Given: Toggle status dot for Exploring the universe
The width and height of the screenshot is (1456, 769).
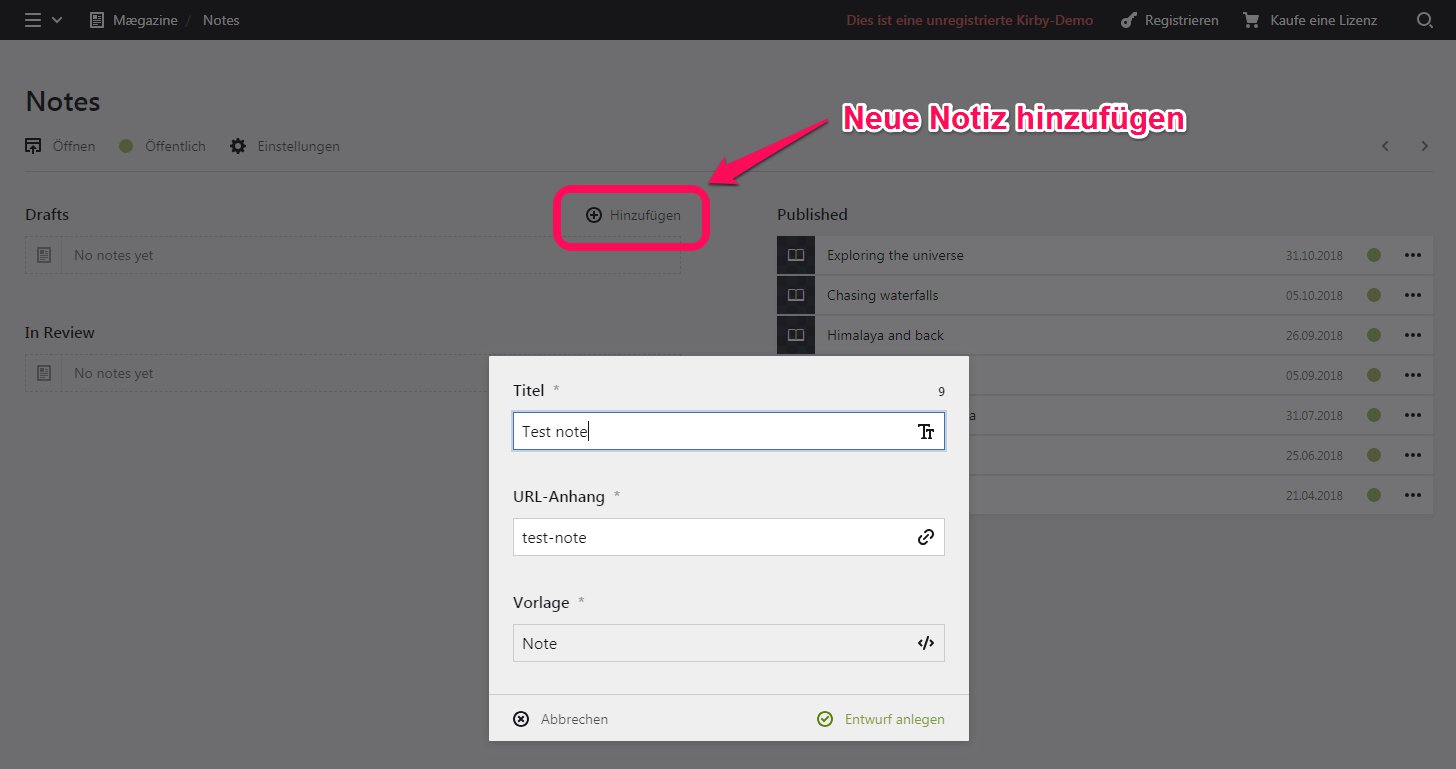Looking at the screenshot, I should 1374,256.
